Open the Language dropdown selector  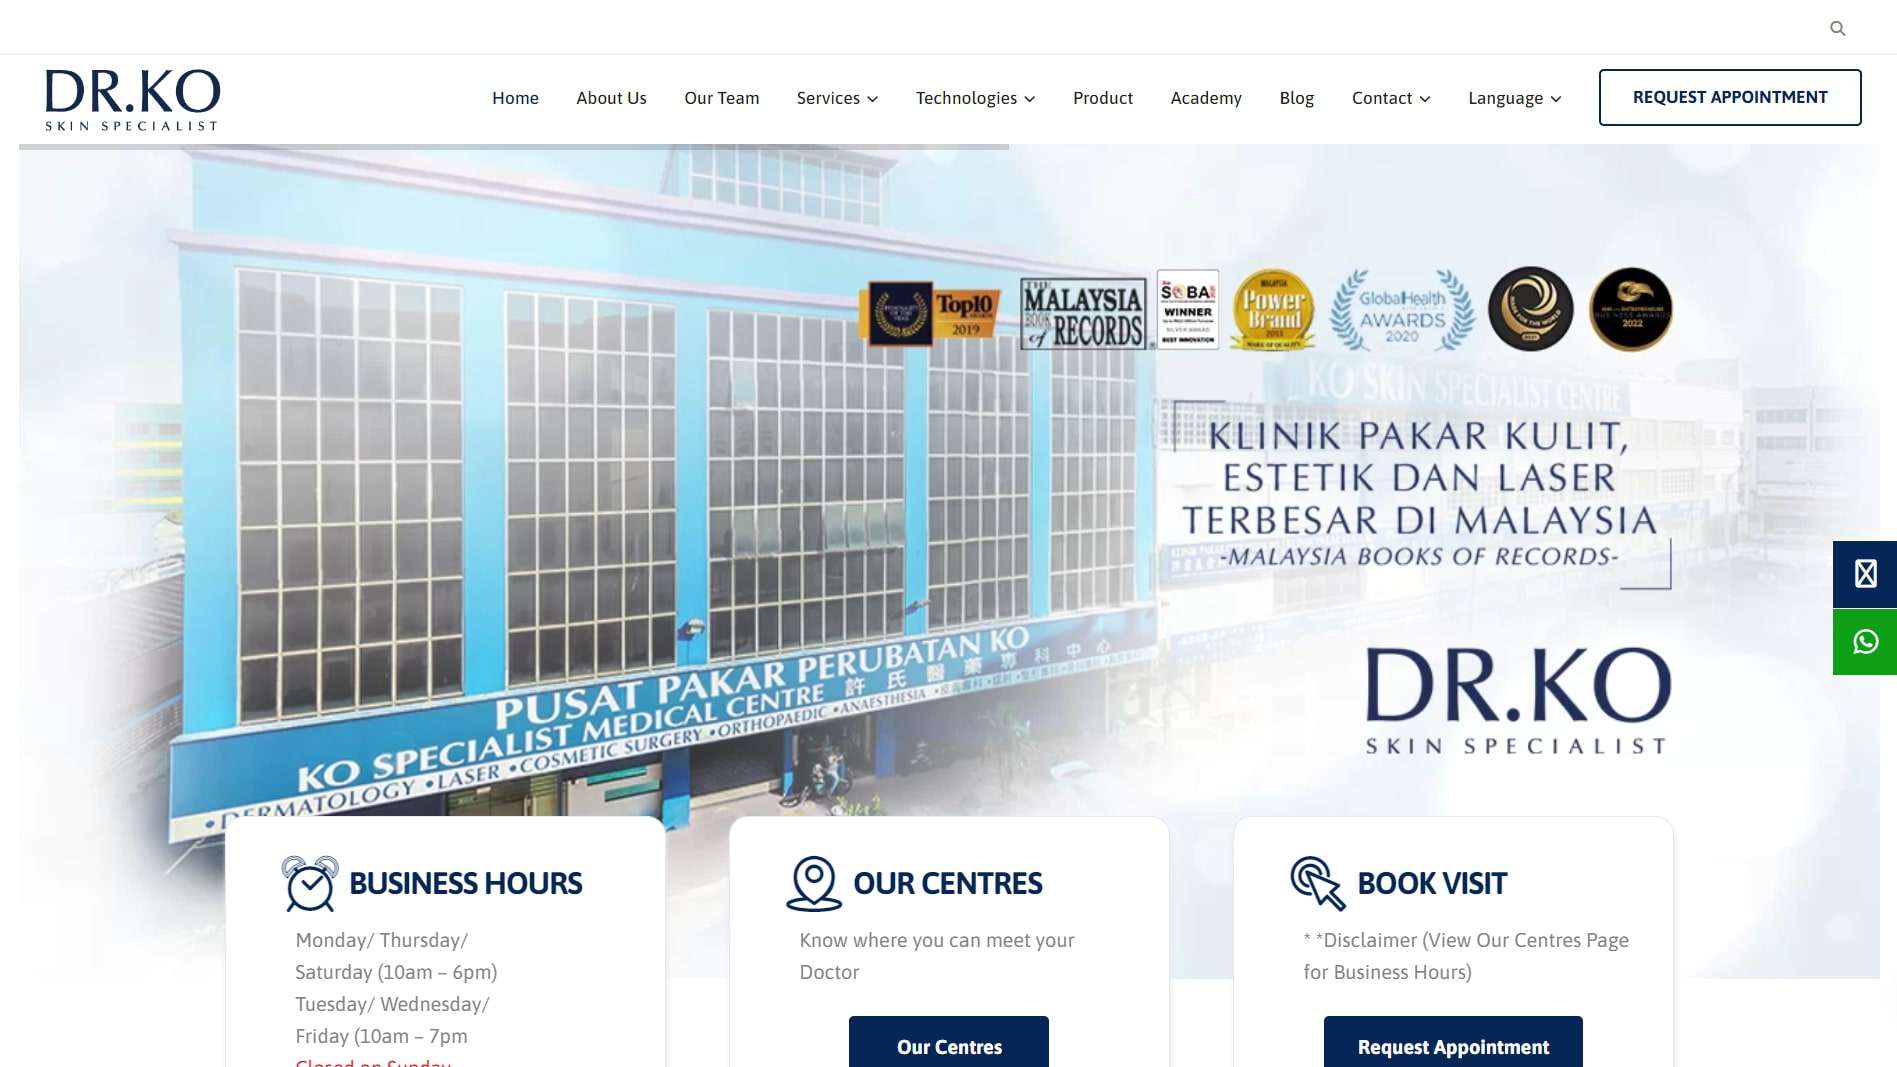click(1514, 98)
